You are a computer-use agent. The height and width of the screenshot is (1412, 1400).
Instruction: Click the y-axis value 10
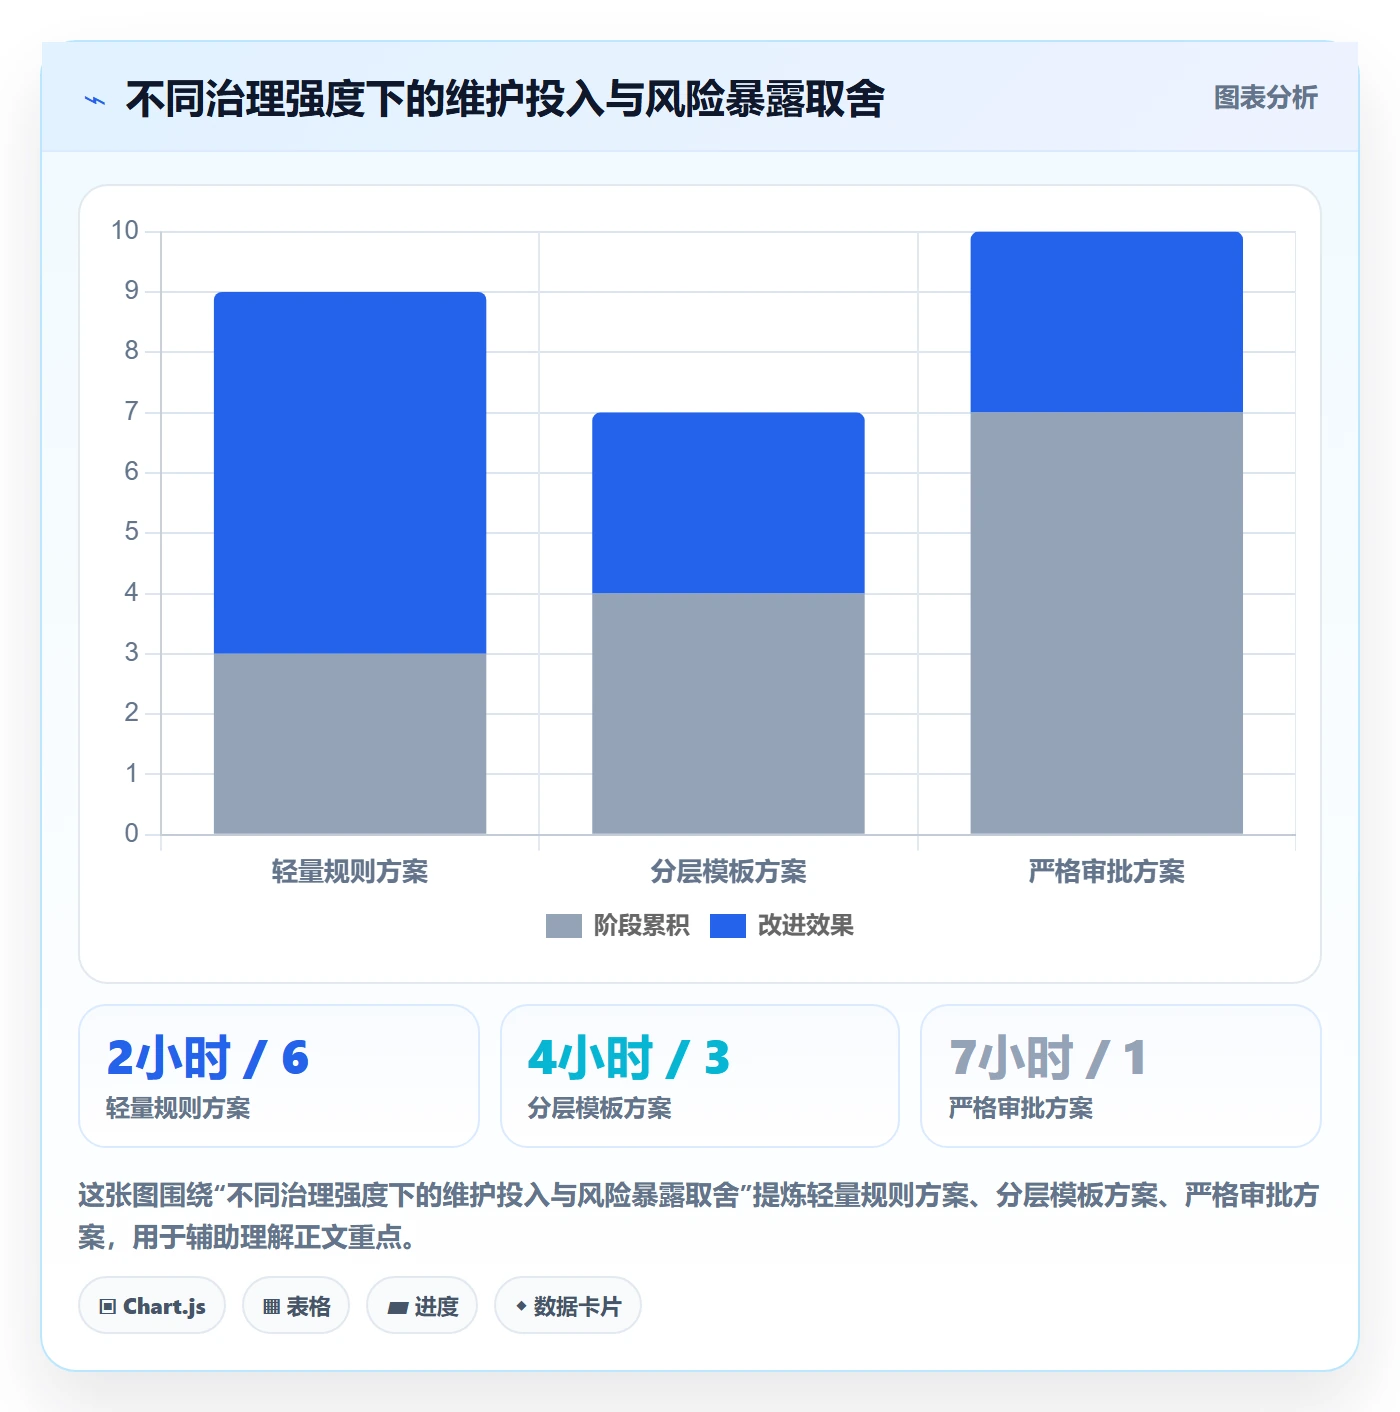(x=125, y=231)
